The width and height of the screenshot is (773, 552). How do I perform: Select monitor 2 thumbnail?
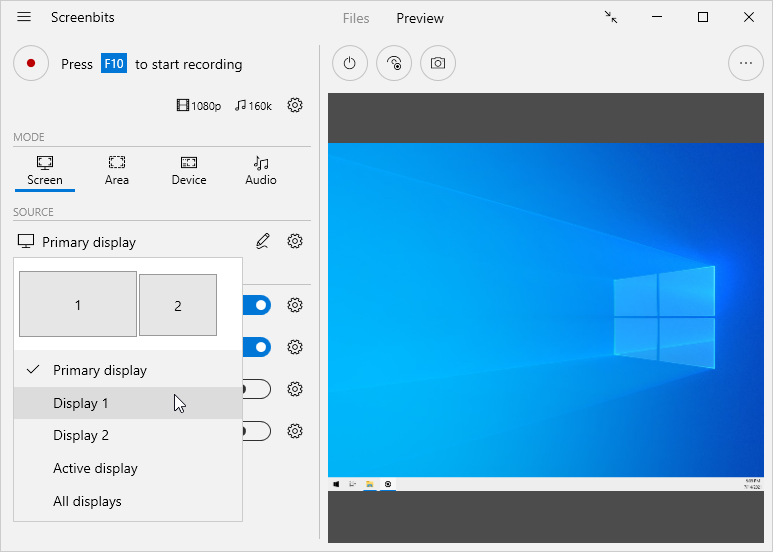click(178, 305)
